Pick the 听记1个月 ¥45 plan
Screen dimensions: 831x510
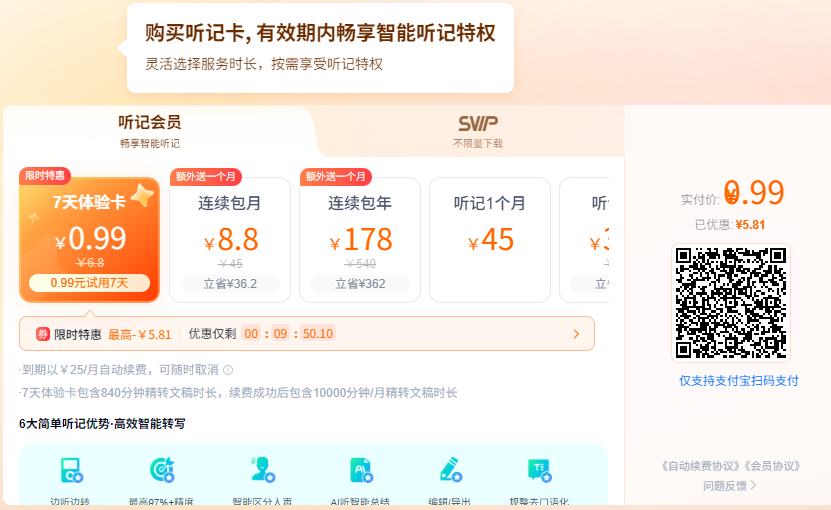[490, 240]
